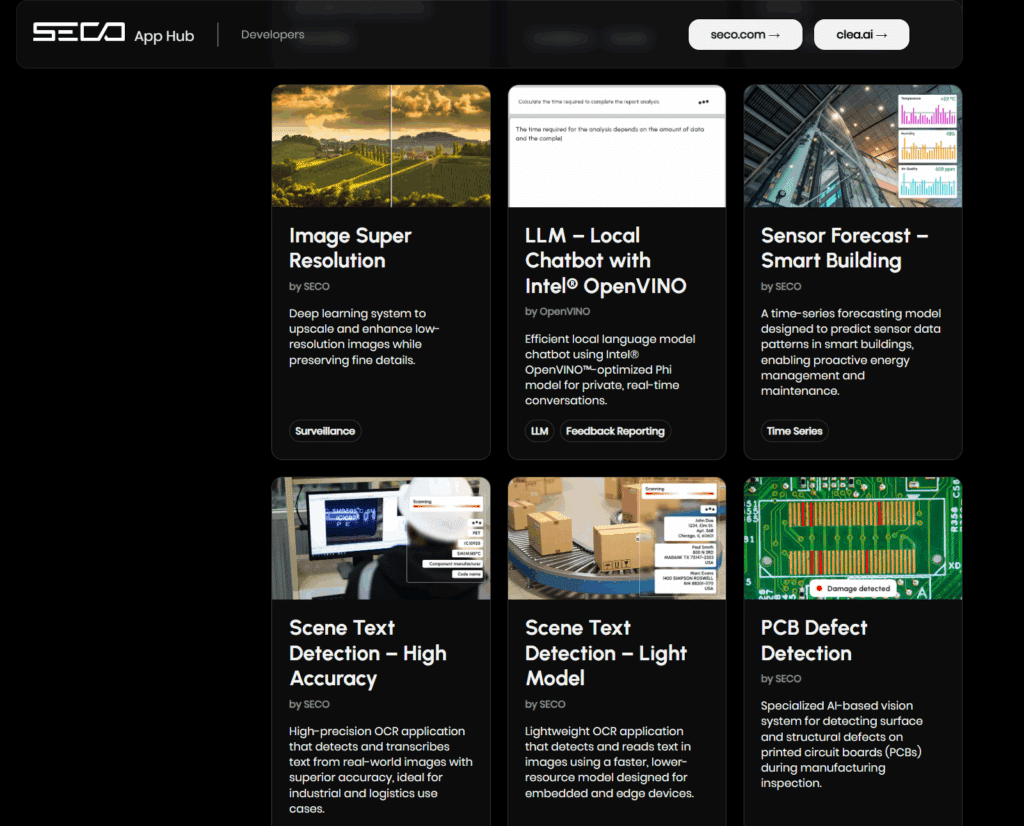Click 'by SECO' under Sensor Forecast

click(780, 286)
